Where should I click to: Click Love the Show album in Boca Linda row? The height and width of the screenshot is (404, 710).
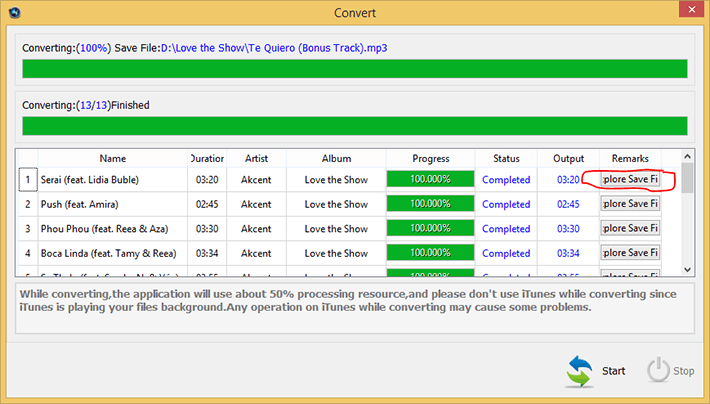(x=336, y=253)
